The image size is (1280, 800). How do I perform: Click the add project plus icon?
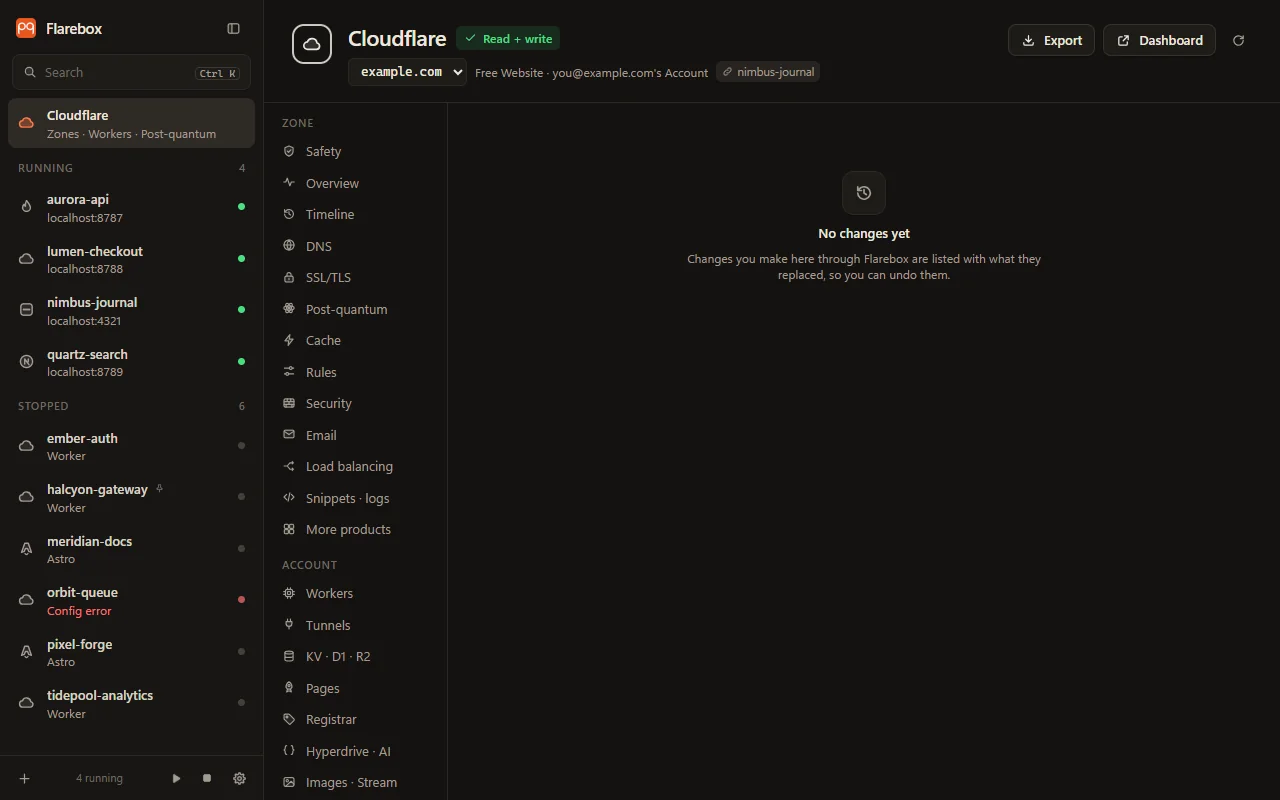click(25, 778)
